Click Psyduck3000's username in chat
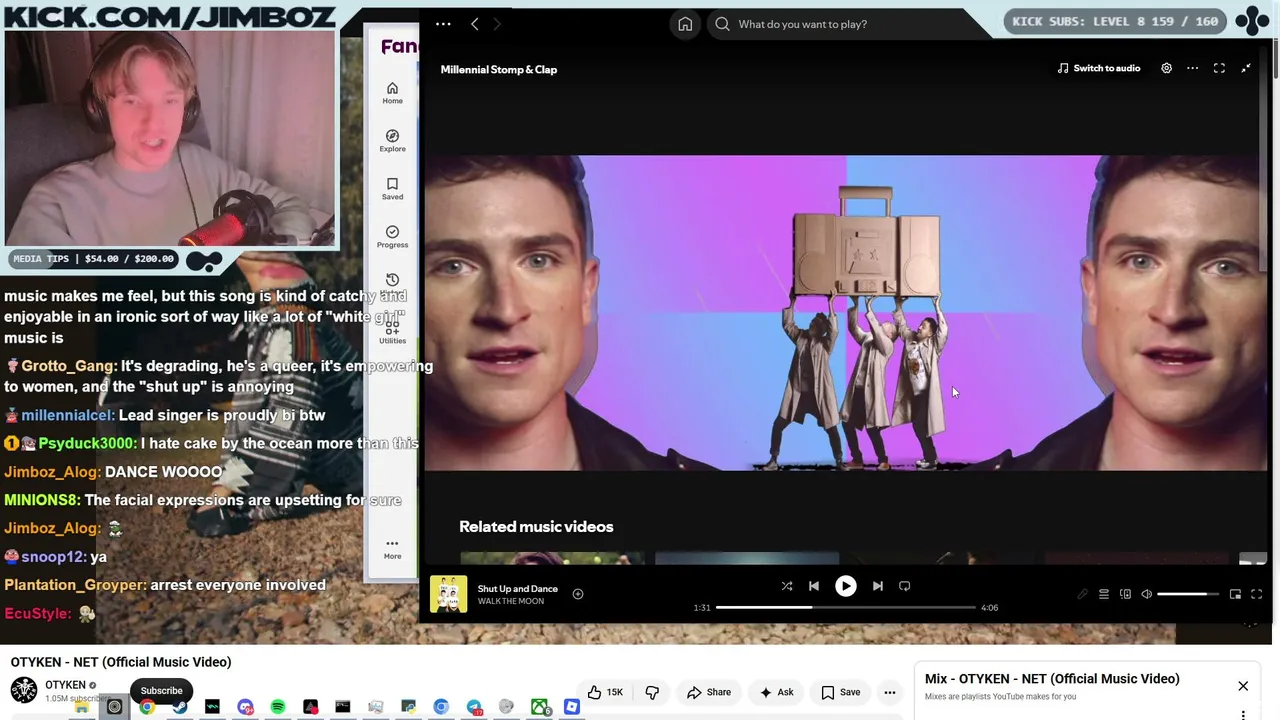Screen dimensions: 1280x720 [x=87, y=443]
